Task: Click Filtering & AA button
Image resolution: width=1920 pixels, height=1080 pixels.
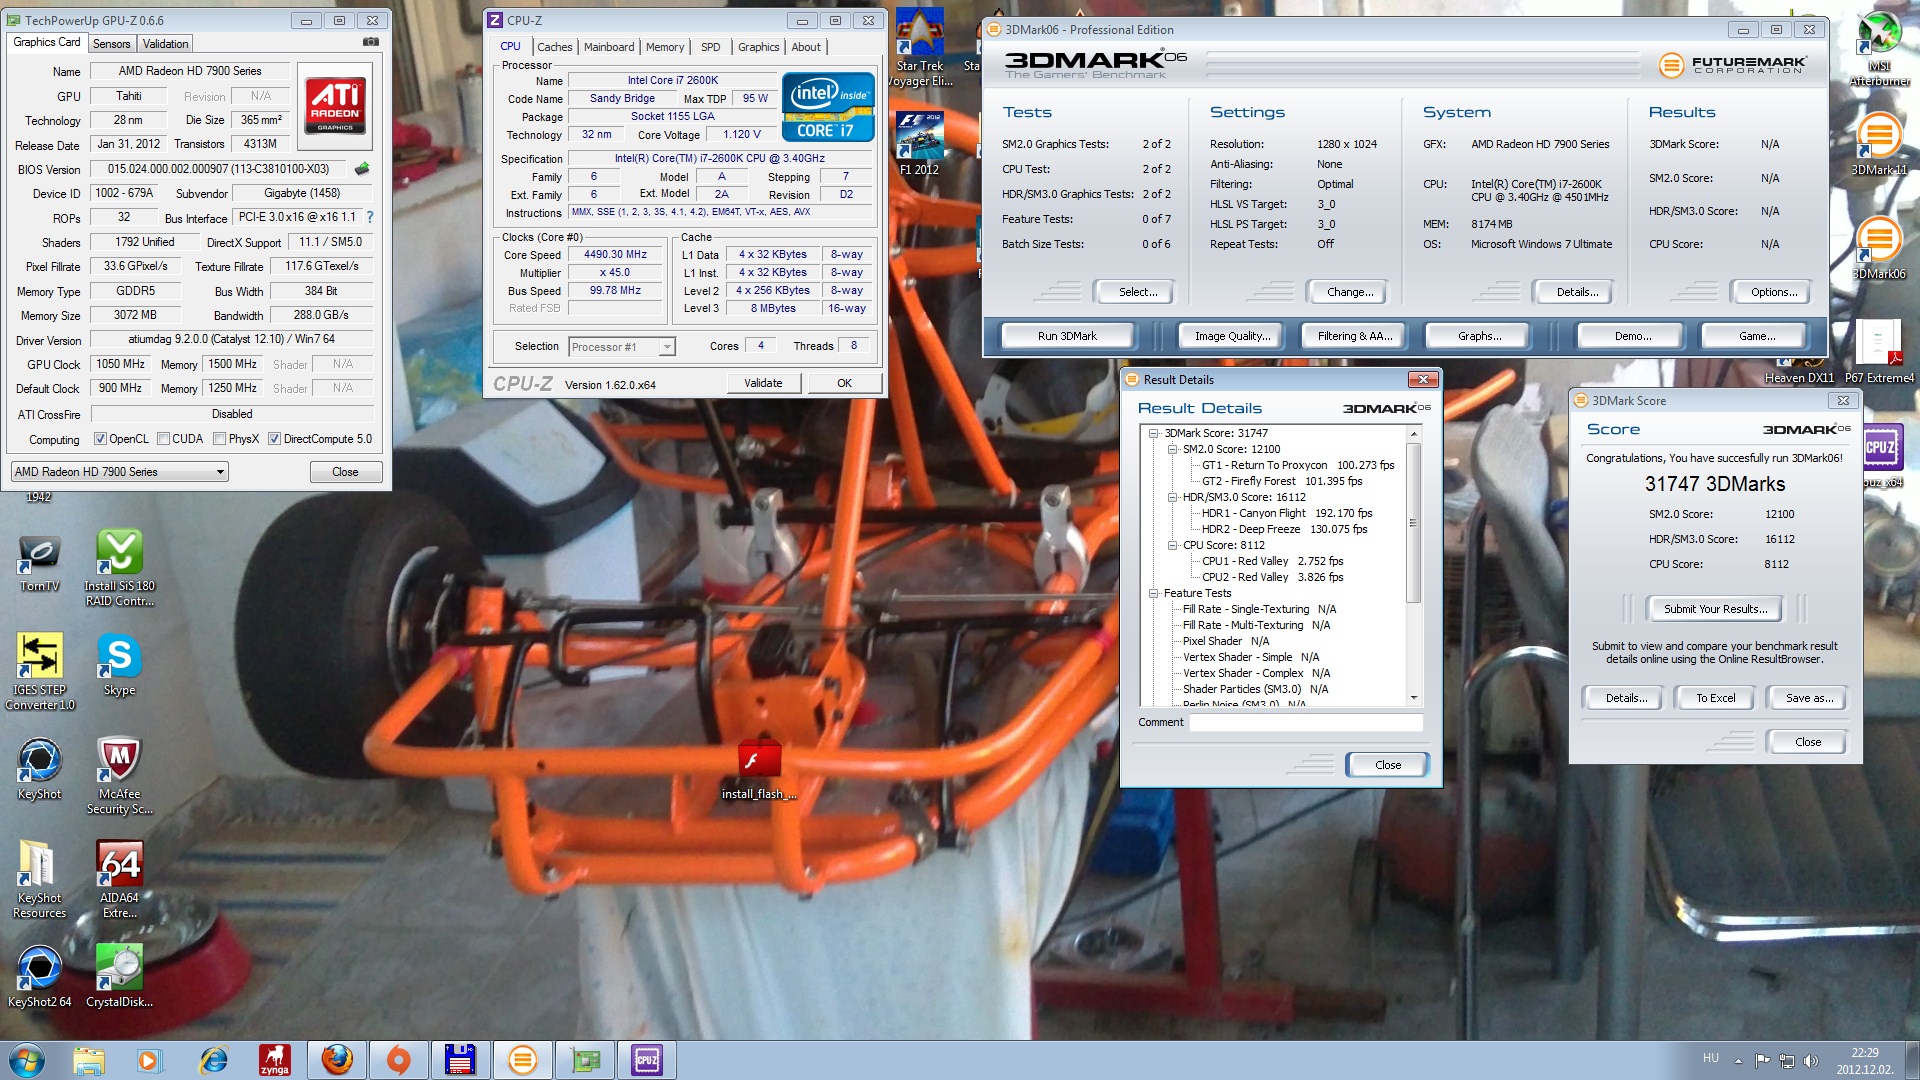Action: pos(1355,336)
